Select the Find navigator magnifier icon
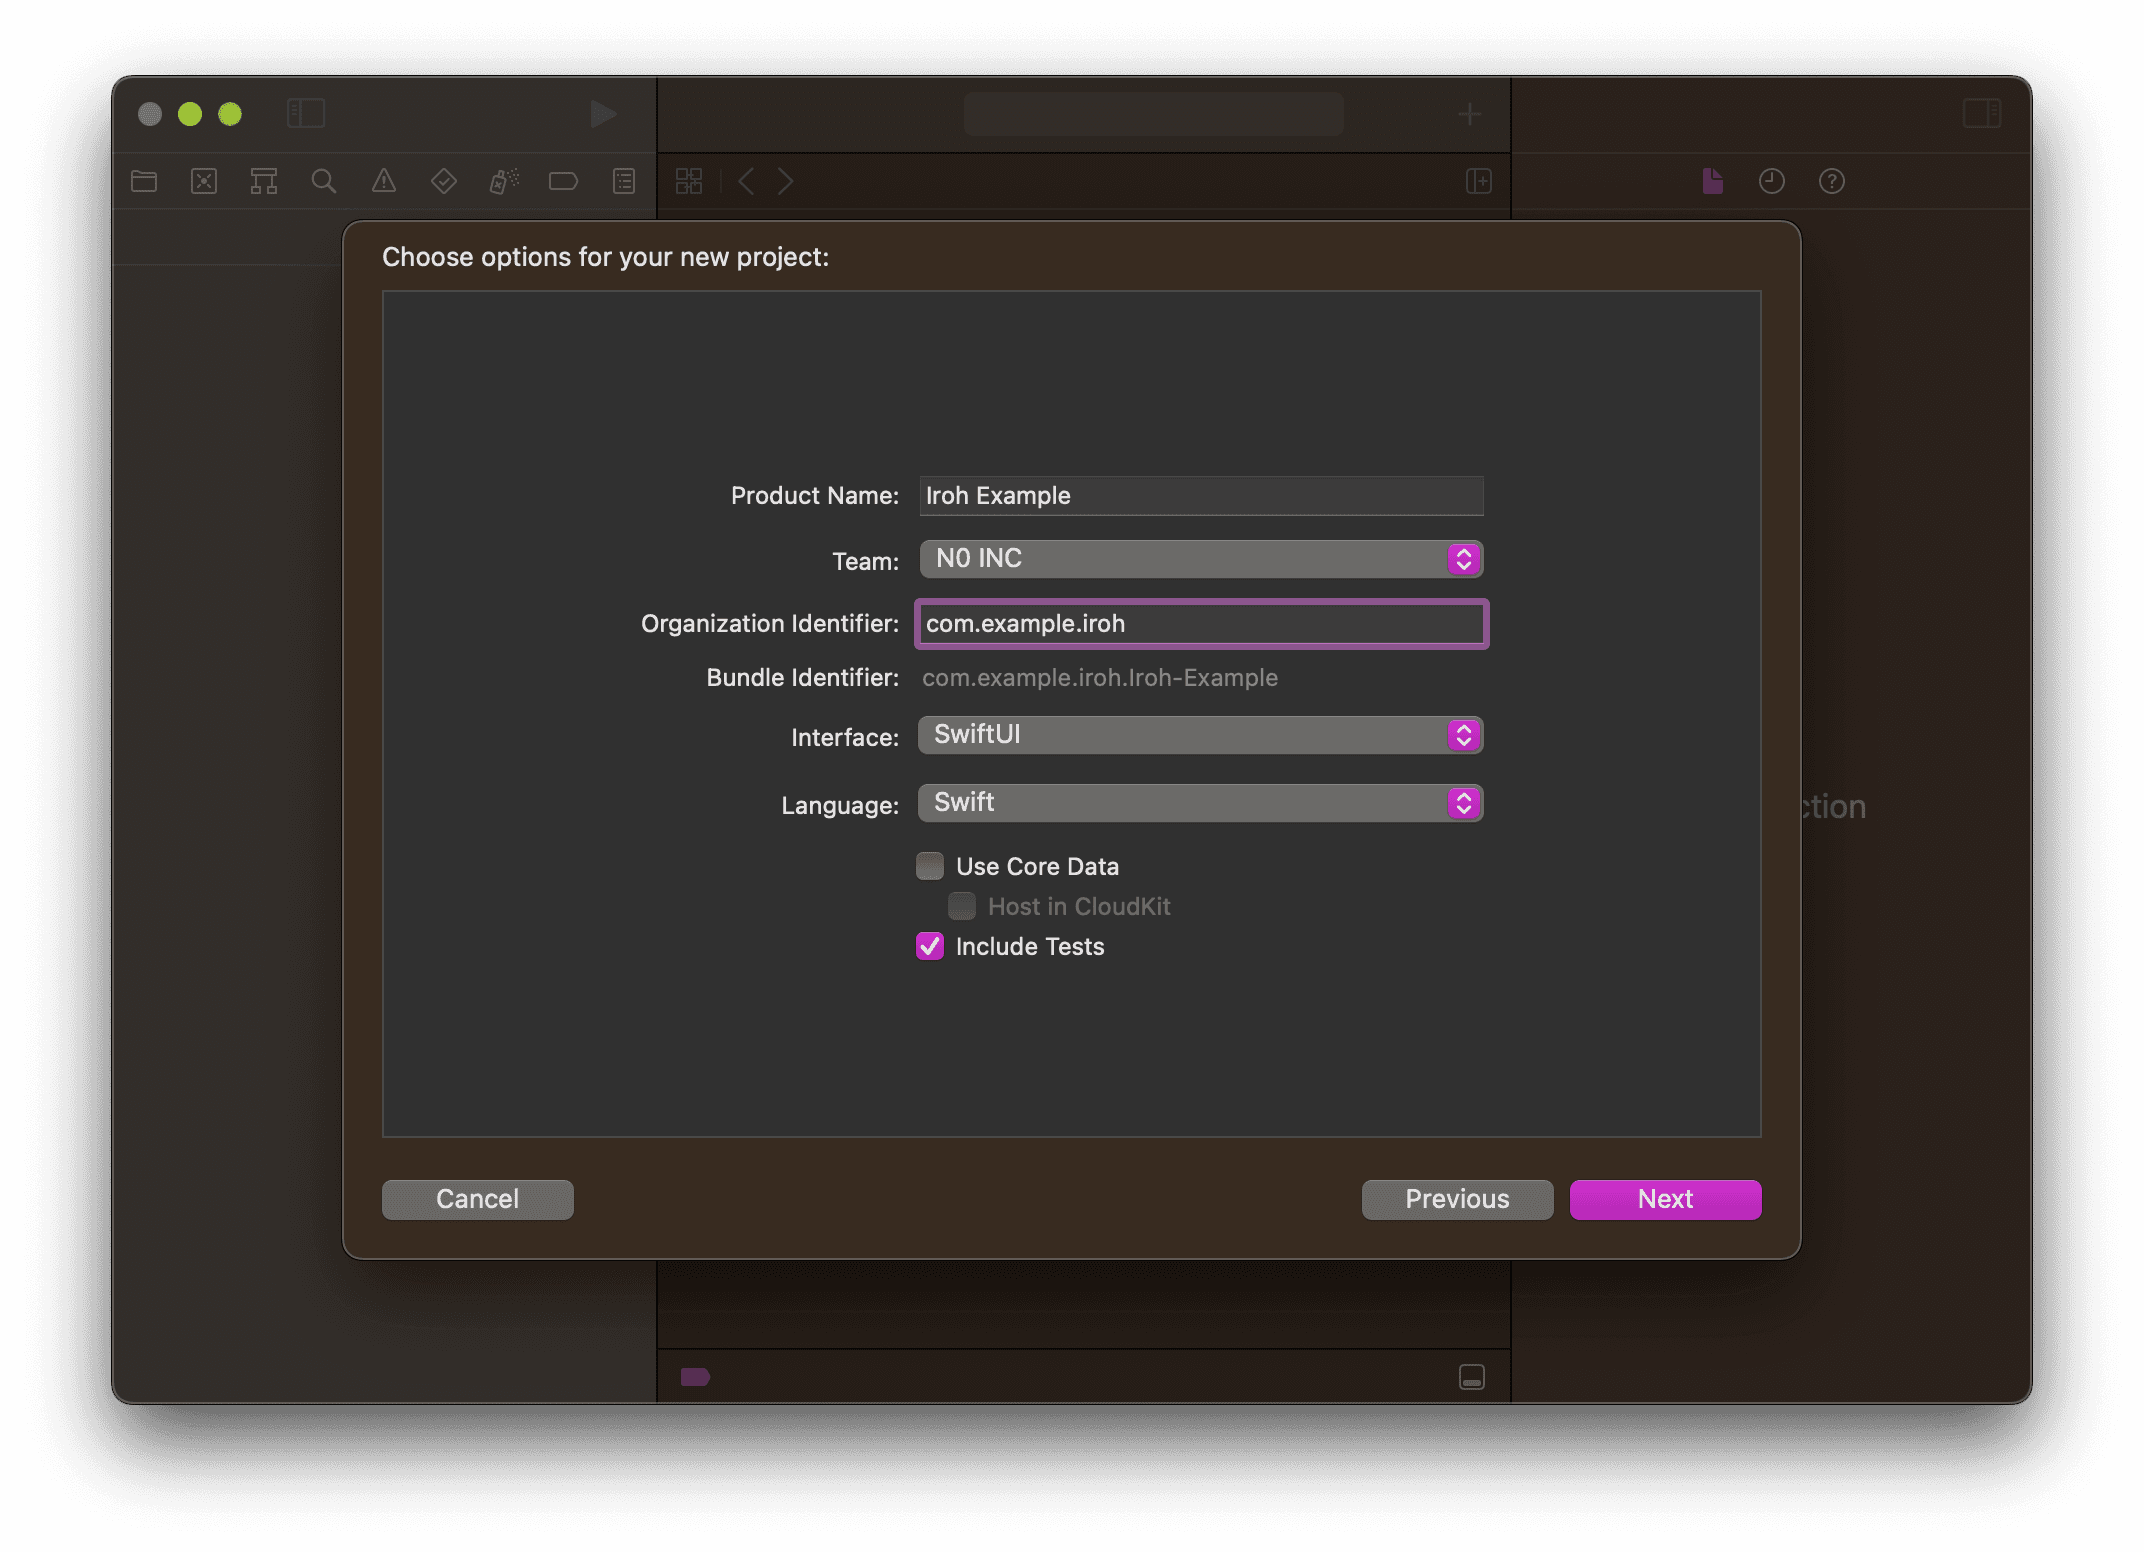2144x1552 pixels. coord(323,181)
